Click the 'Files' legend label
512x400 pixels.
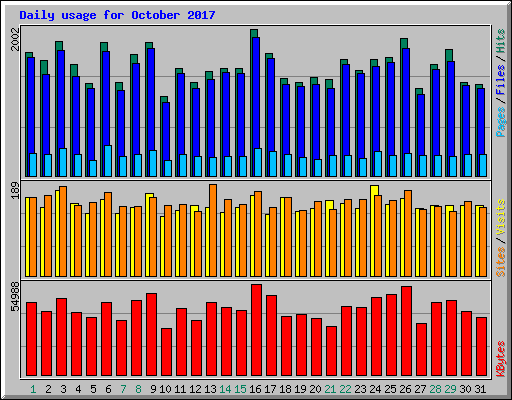(x=500, y=80)
